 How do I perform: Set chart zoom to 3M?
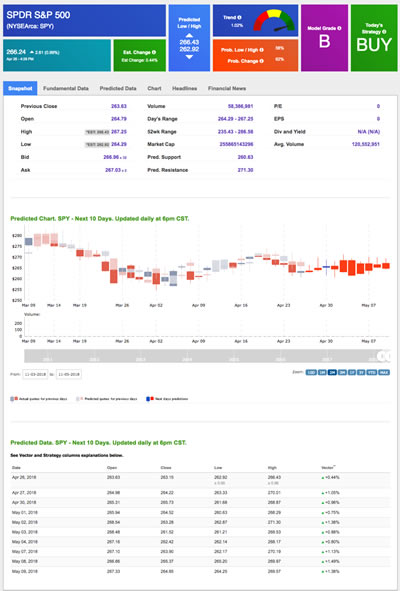tap(342, 372)
